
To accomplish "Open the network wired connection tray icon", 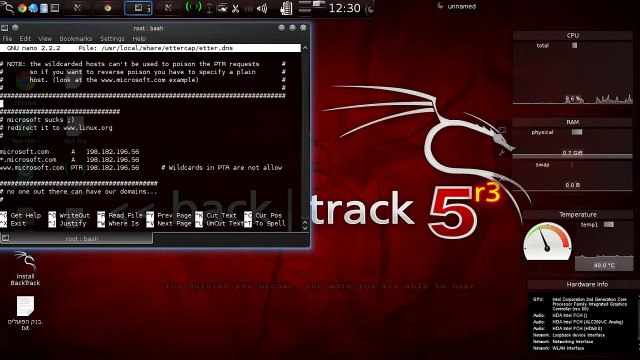I will [222, 8].
